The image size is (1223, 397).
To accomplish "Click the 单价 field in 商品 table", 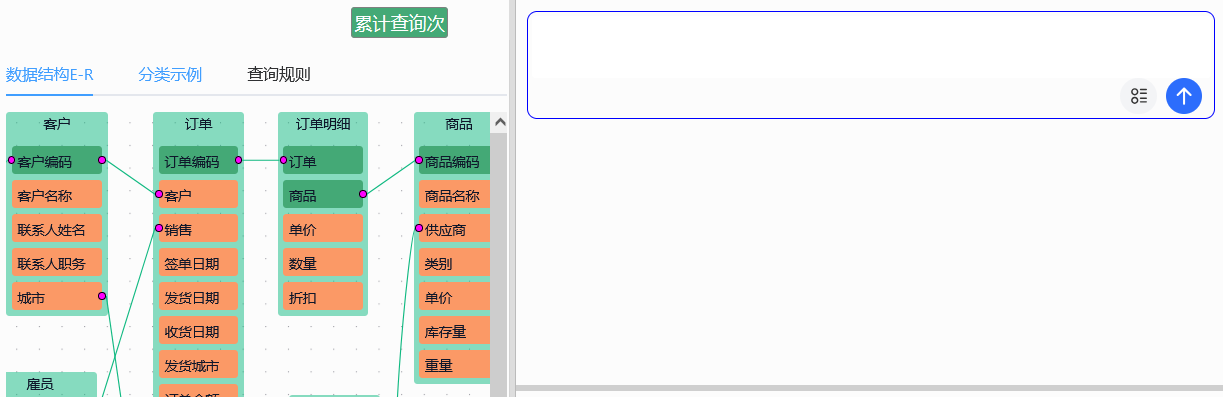I will point(455,296).
